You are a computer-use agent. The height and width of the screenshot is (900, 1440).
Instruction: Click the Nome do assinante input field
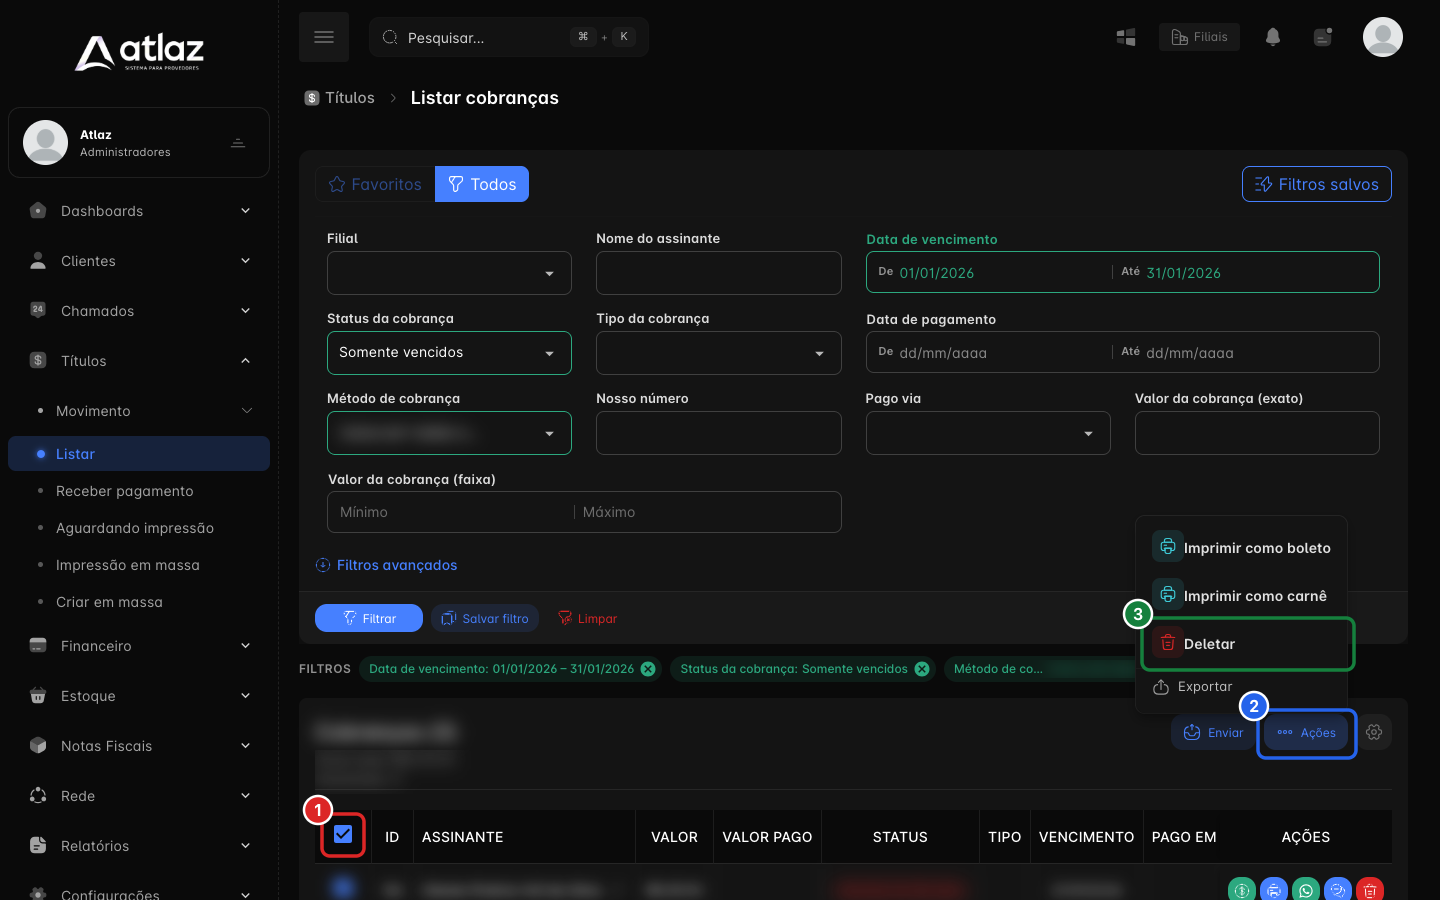719,273
